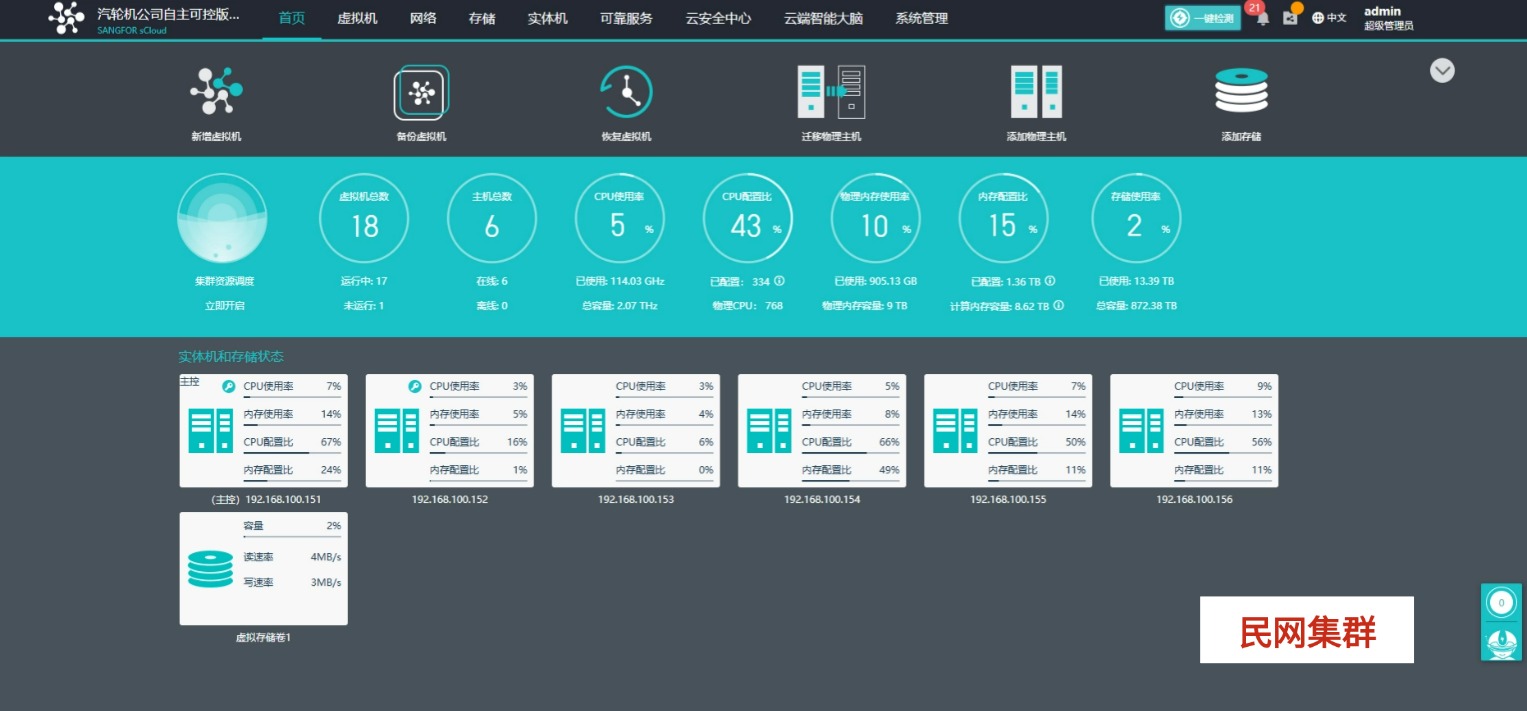Select the 迁移物理主机 icon
1527x711 pixels.
831,92
